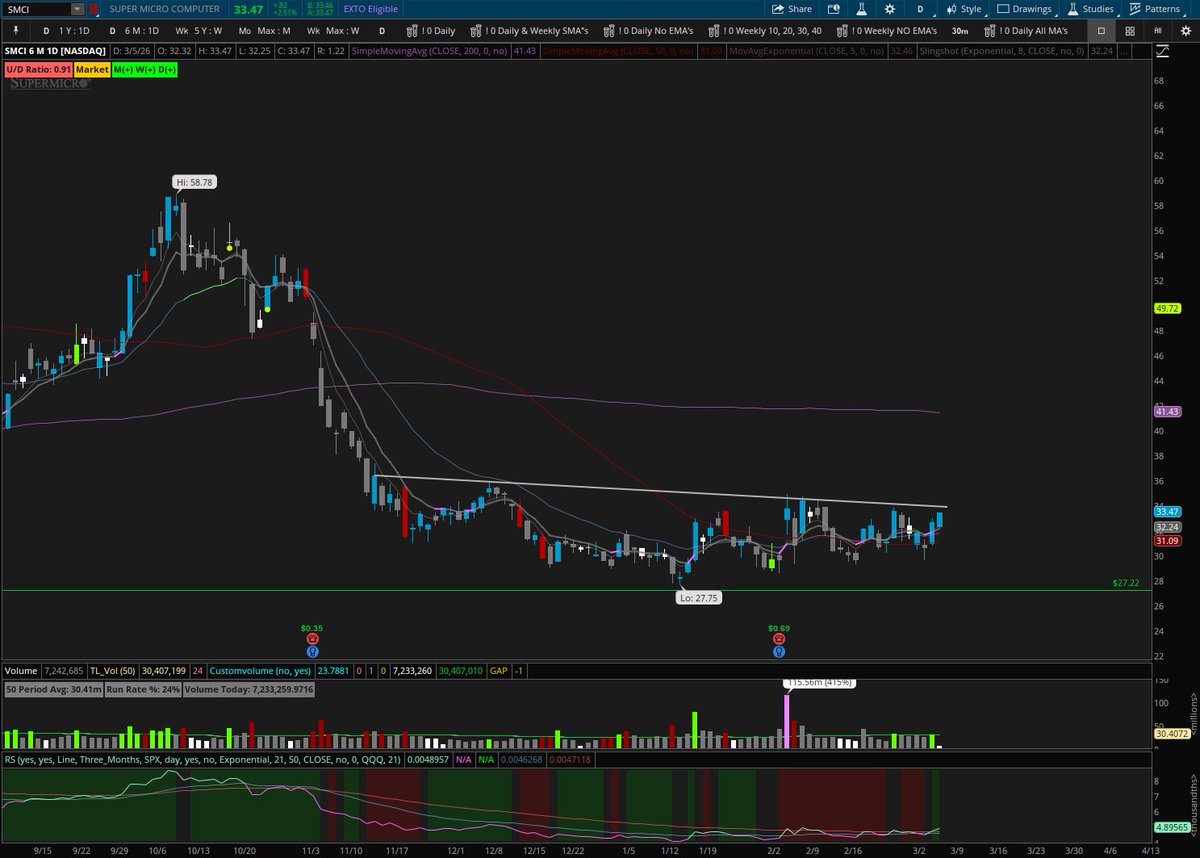Click the 50 Period Avg: 30.41m label
Image resolution: width=1200 pixels, height=858 pixels.
52,689
